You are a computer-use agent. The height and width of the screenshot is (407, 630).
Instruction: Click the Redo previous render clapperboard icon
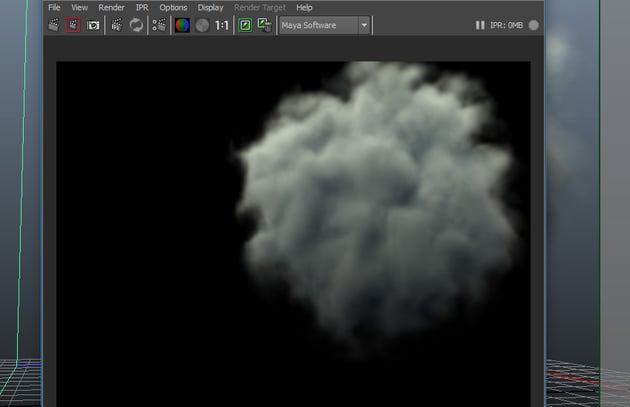tap(53, 25)
